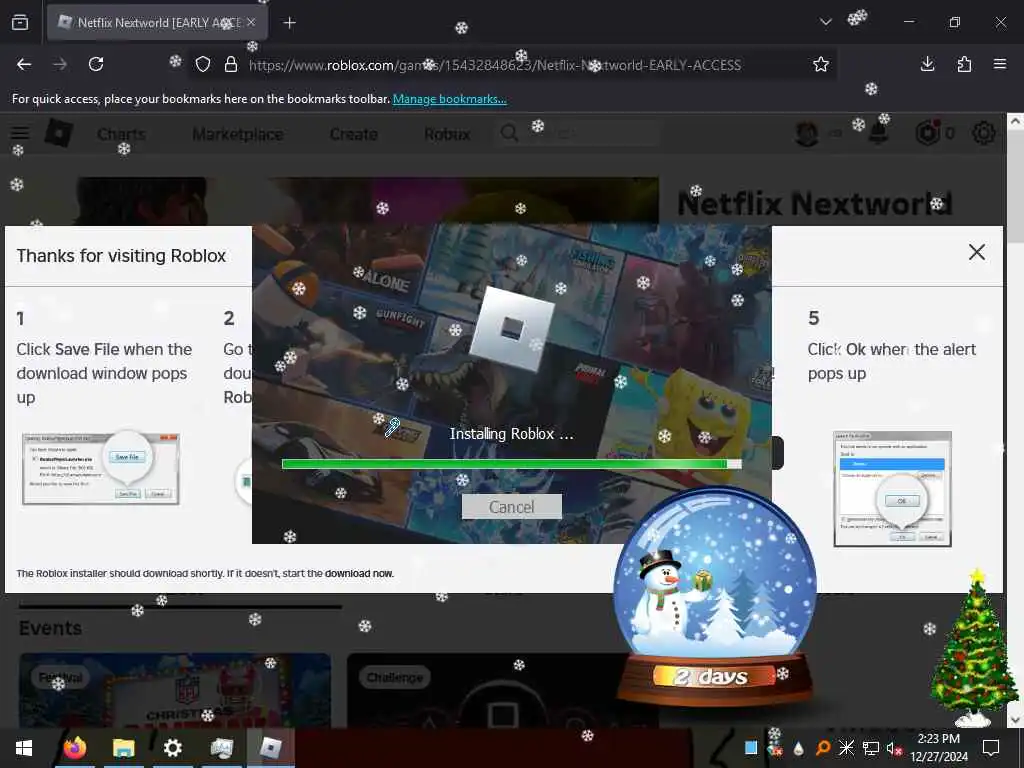Viewport: 1024px width, 768px height.
Task: Click the Firefox back arrow
Action: tap(24, 64)
